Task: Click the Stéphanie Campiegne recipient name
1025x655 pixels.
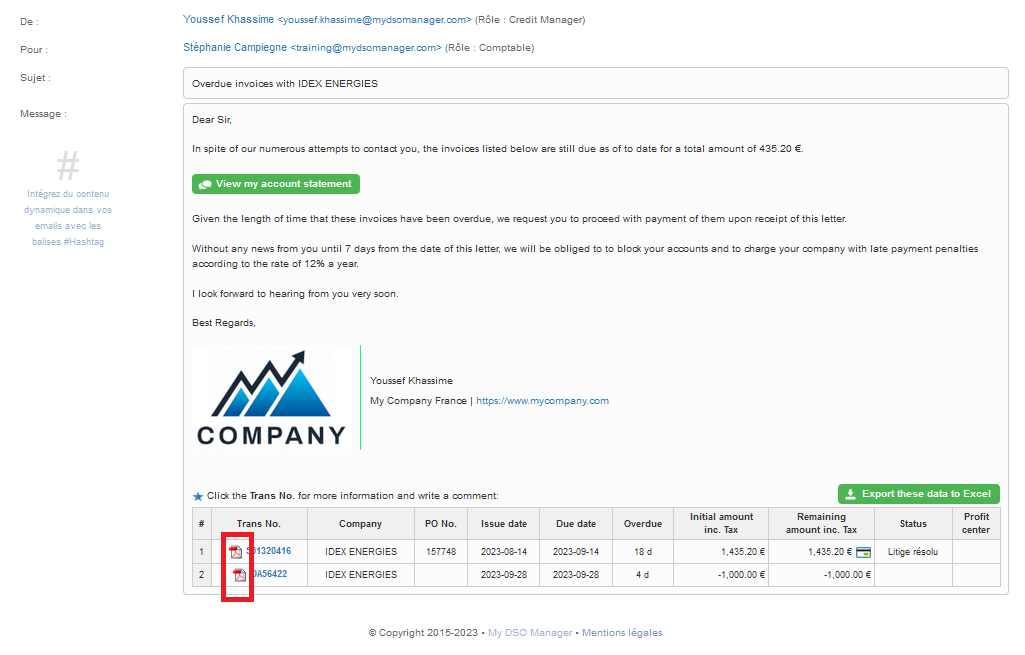Action: [235, 48]
